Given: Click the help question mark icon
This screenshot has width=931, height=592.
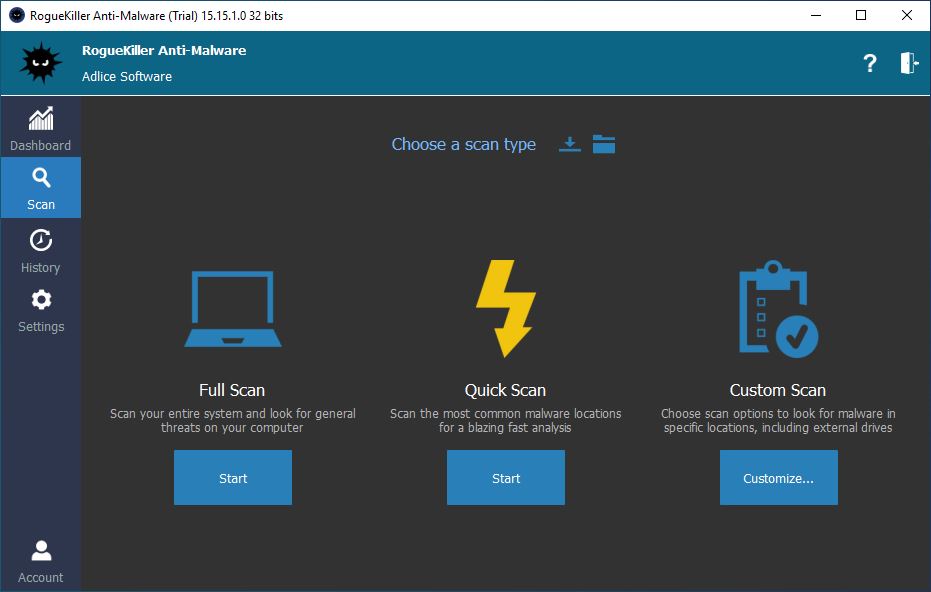Looking at the screenshot, I should pyautogui.click(x=870, y=63).
